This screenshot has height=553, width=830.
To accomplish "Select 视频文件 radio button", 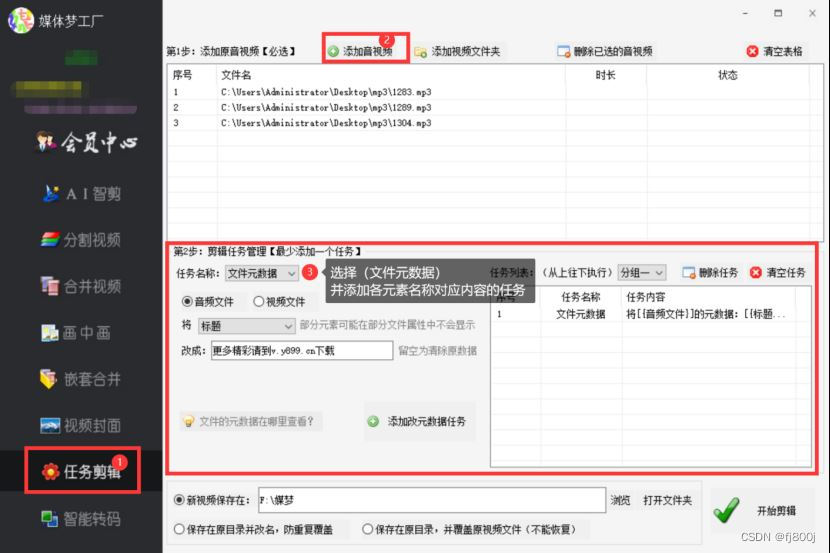I will point(258,302).
